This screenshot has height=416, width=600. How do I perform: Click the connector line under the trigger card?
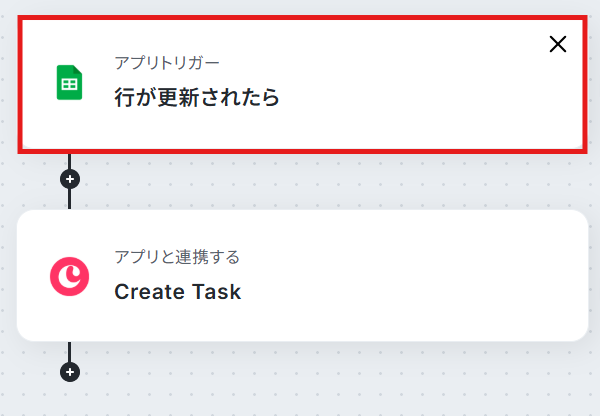point(69,160)
